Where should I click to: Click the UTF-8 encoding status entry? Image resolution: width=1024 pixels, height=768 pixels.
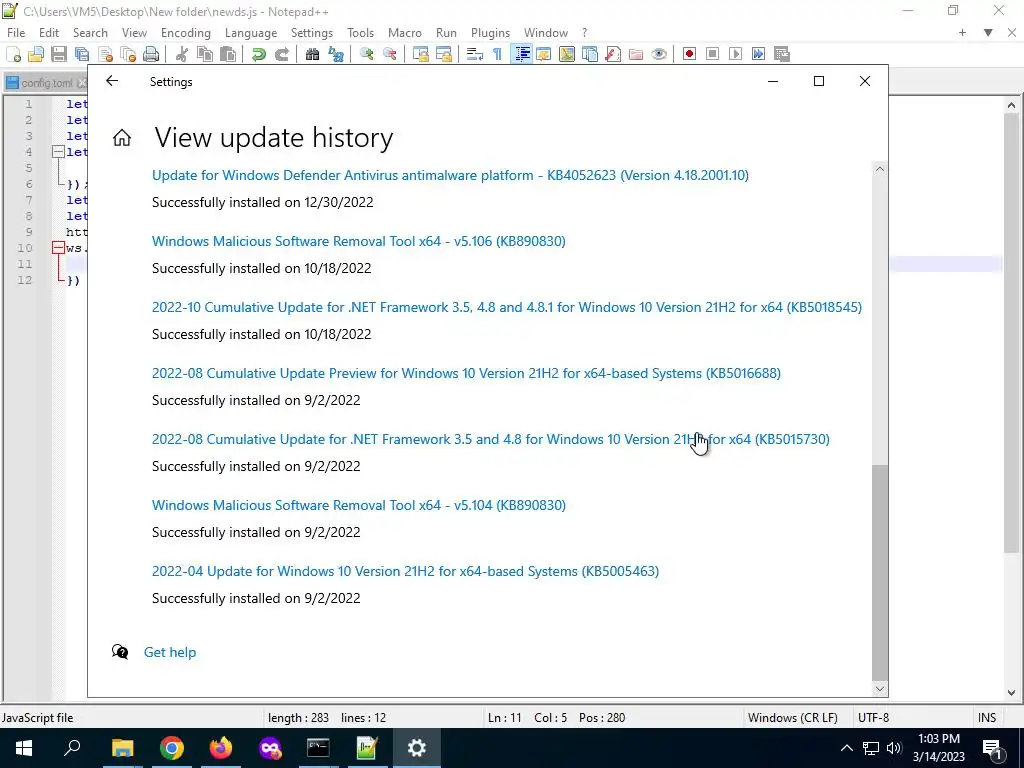[x=873, y=717]
